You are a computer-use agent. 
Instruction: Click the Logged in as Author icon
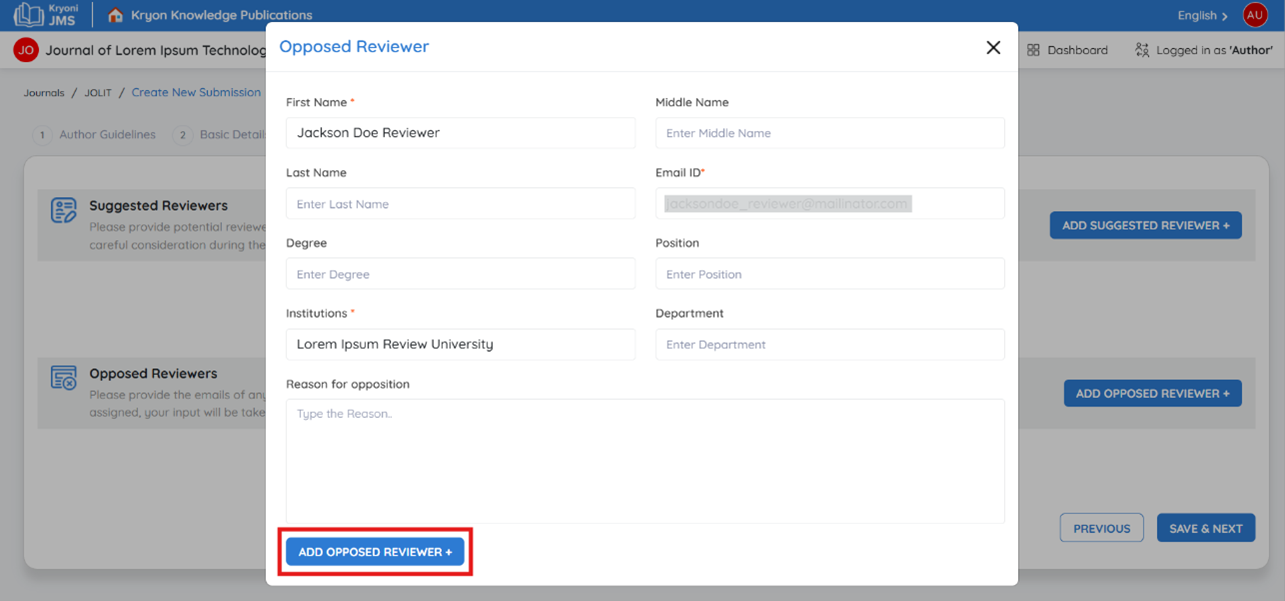pyautogui.click(x=1142, y=50)
